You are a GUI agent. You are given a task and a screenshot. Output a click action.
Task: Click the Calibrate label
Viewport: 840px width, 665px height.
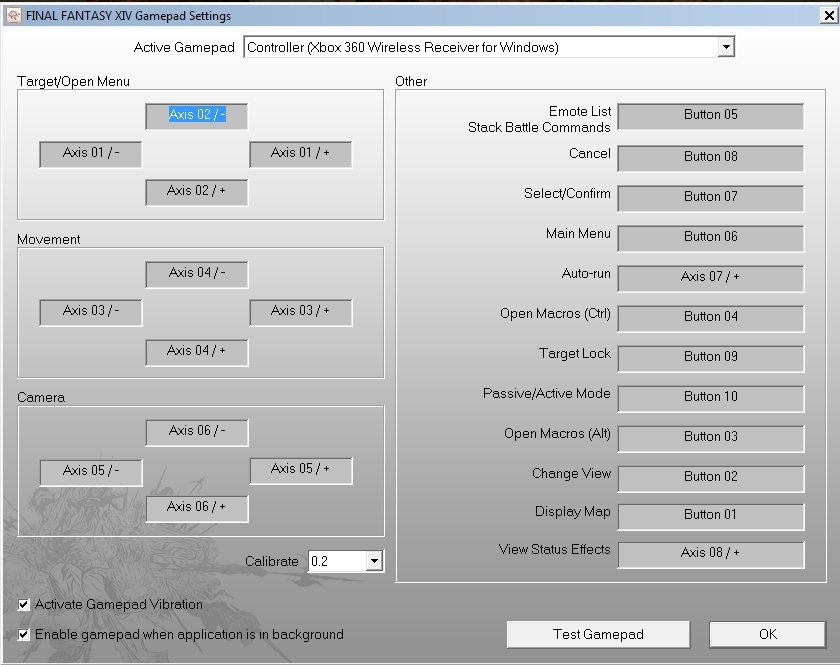tap(272, 562)
